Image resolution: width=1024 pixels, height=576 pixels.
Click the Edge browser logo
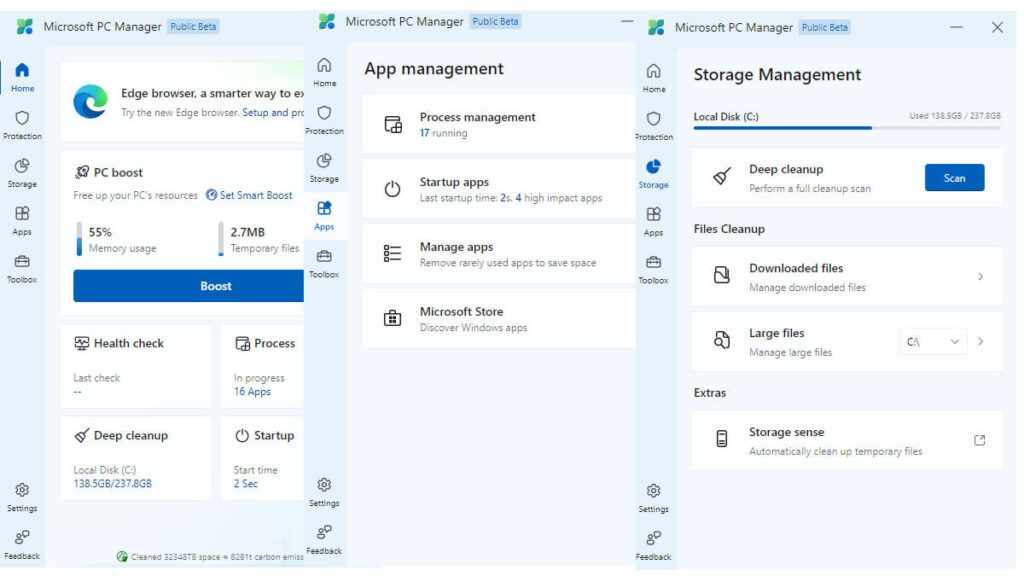point(90,102)
